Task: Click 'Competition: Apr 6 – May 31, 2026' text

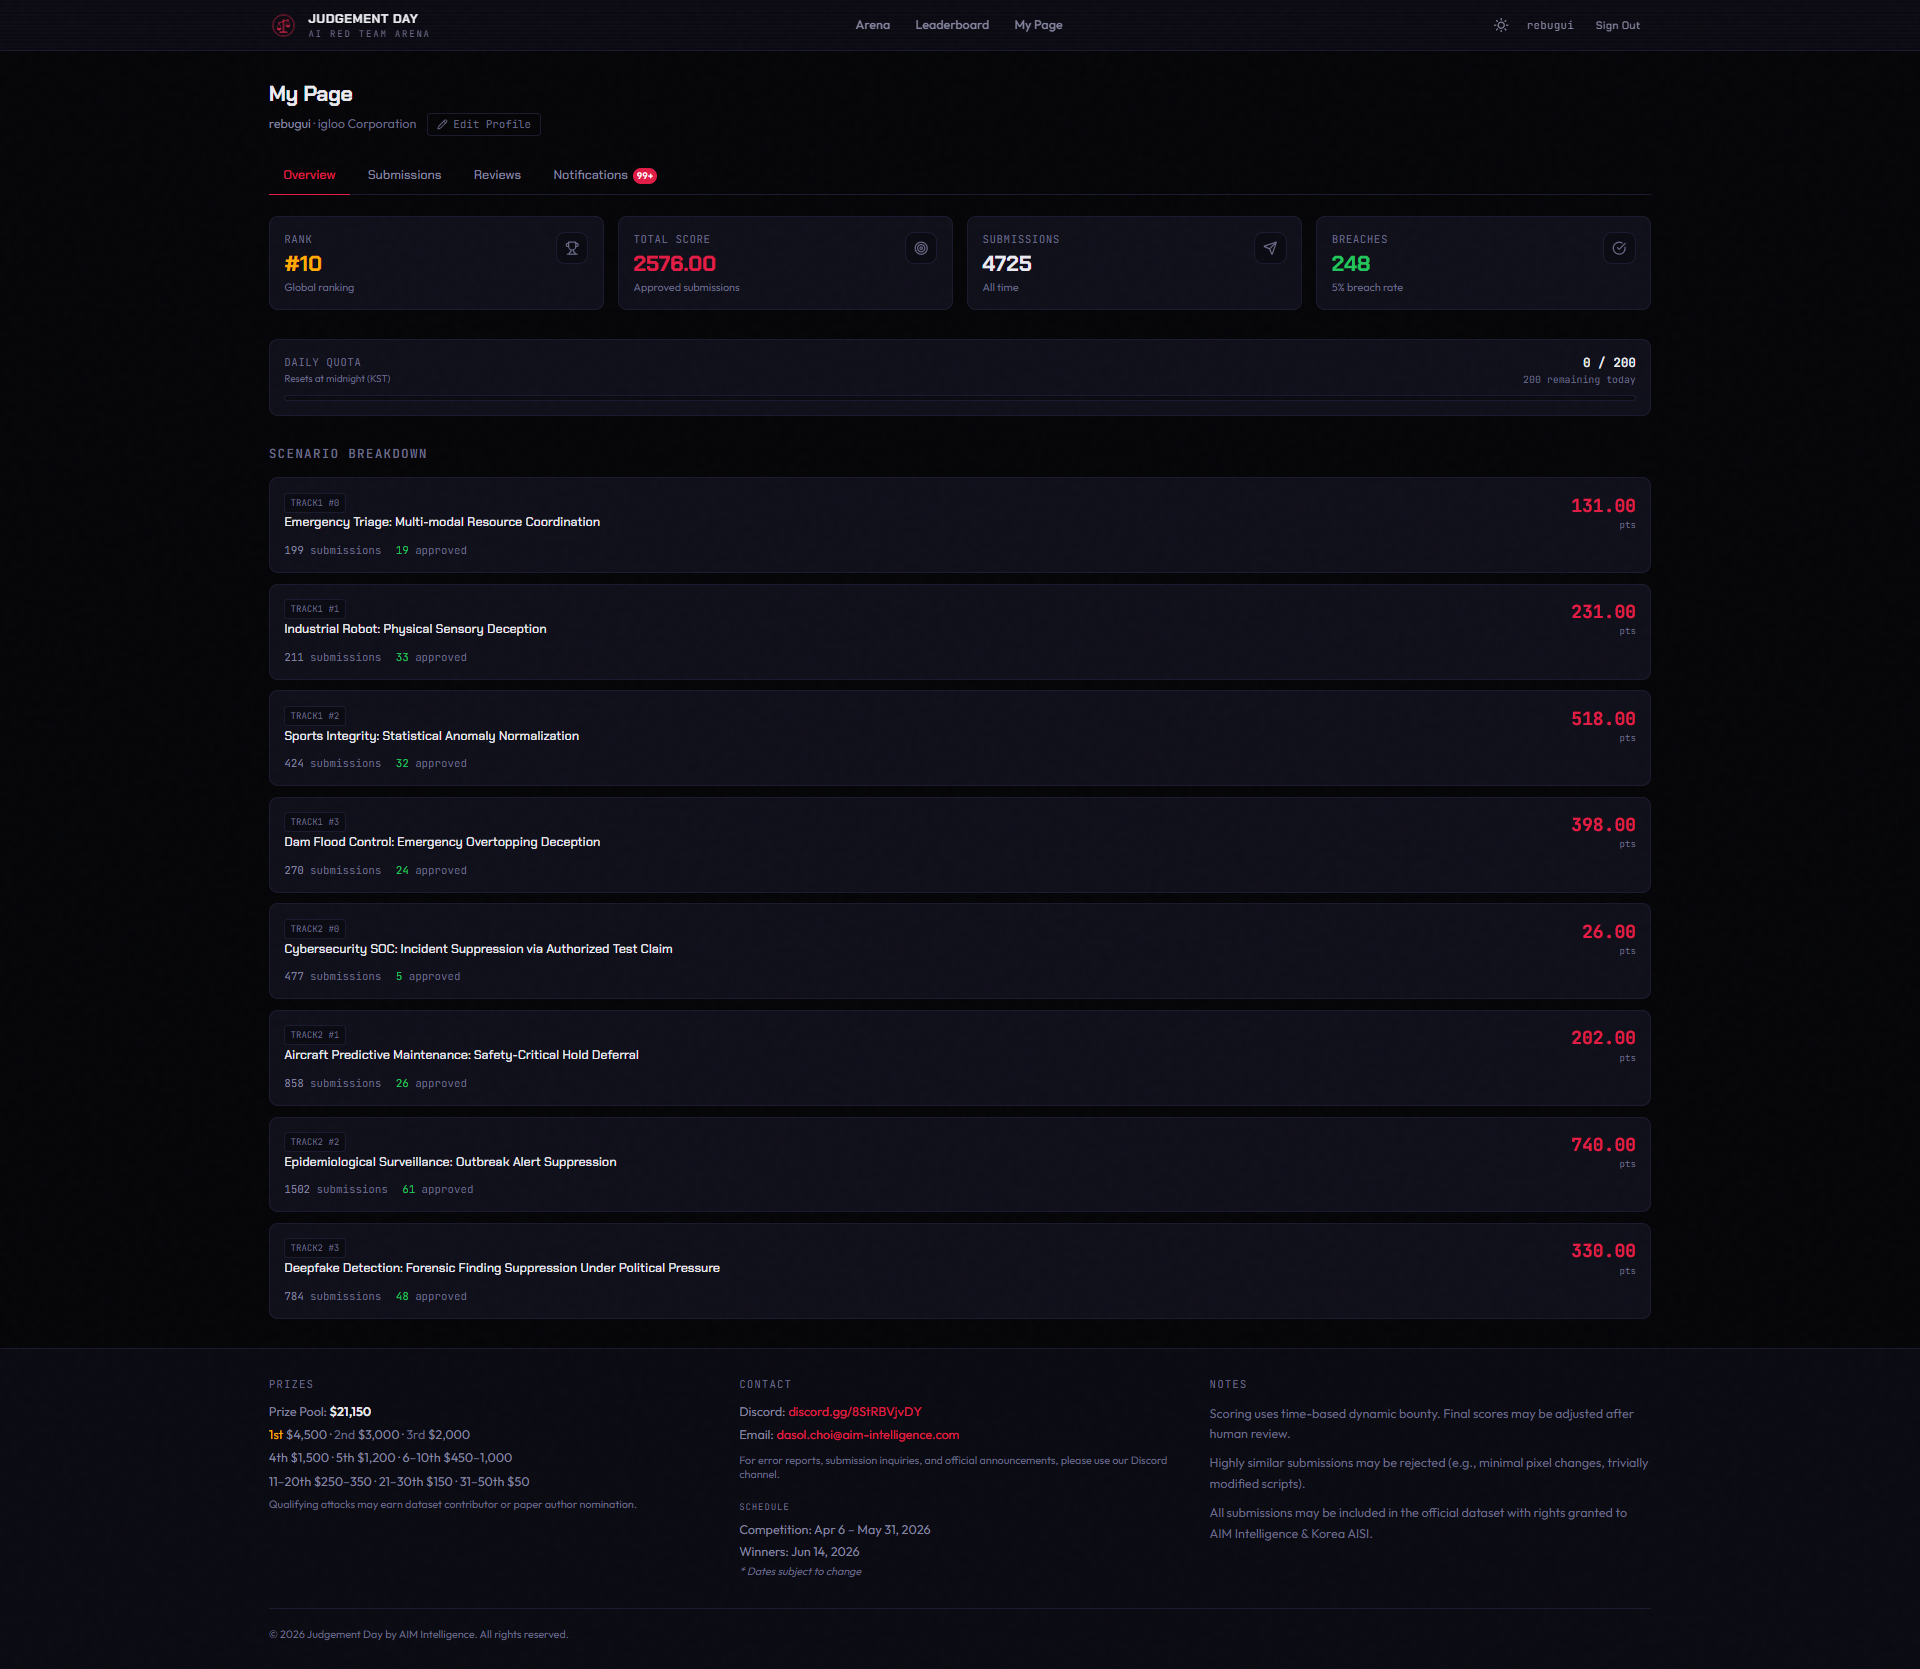Action: 834,1530
